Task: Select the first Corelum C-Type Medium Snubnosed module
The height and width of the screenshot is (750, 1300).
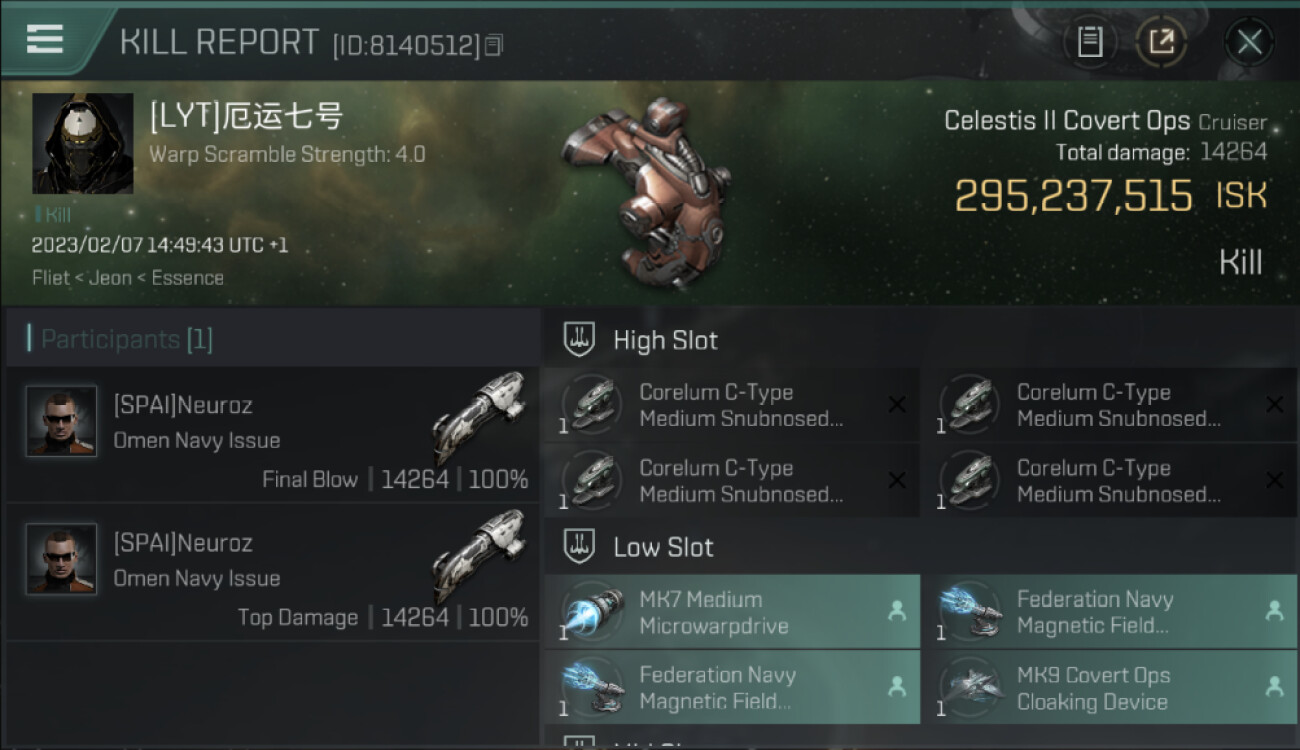Action: click(x=732, y=405)
